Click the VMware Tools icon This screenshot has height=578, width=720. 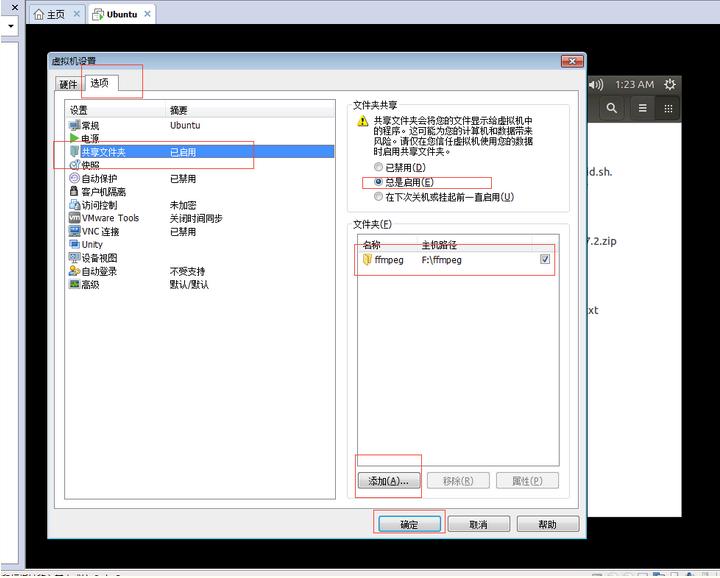point(74,218)
